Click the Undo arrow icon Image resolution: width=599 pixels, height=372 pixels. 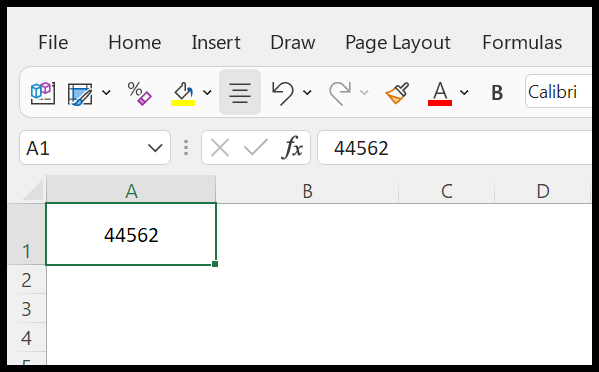pyautogui.click(x=283, y=93)
